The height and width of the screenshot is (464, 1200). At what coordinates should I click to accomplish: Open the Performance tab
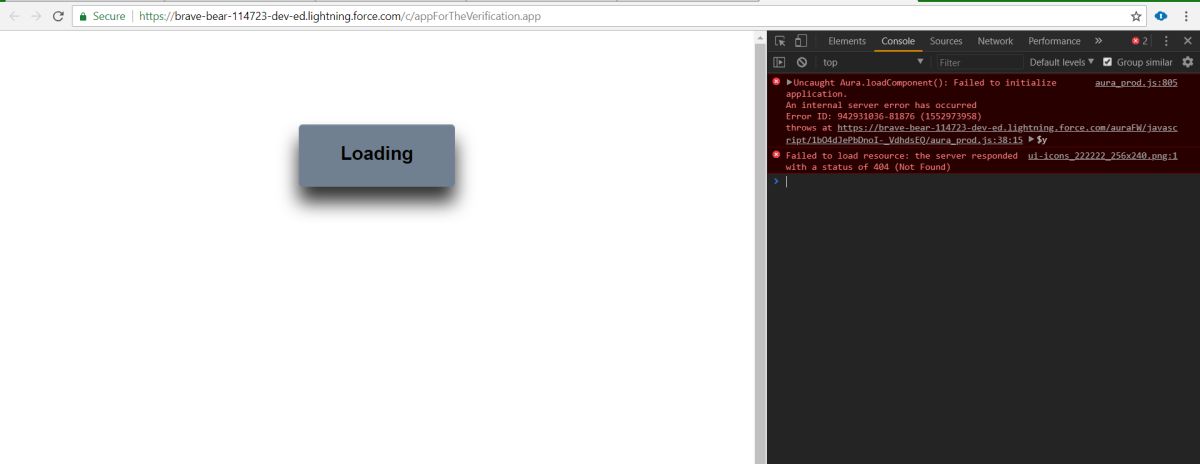click(x=1054, y=41)
